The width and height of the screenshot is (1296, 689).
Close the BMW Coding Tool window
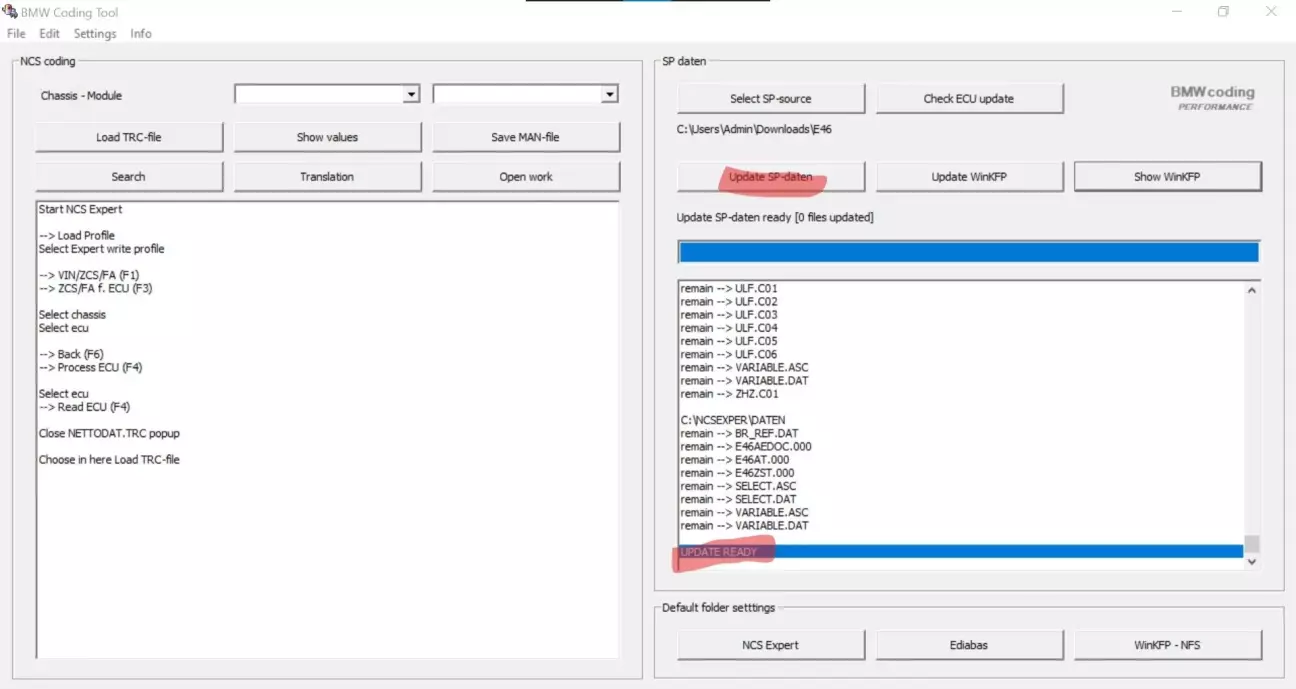pos(1271,12)
